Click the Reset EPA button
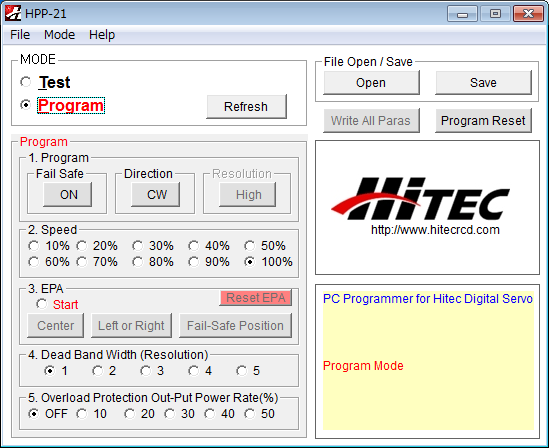The width and height of the screenshot is (549, 448). point(256,298)
